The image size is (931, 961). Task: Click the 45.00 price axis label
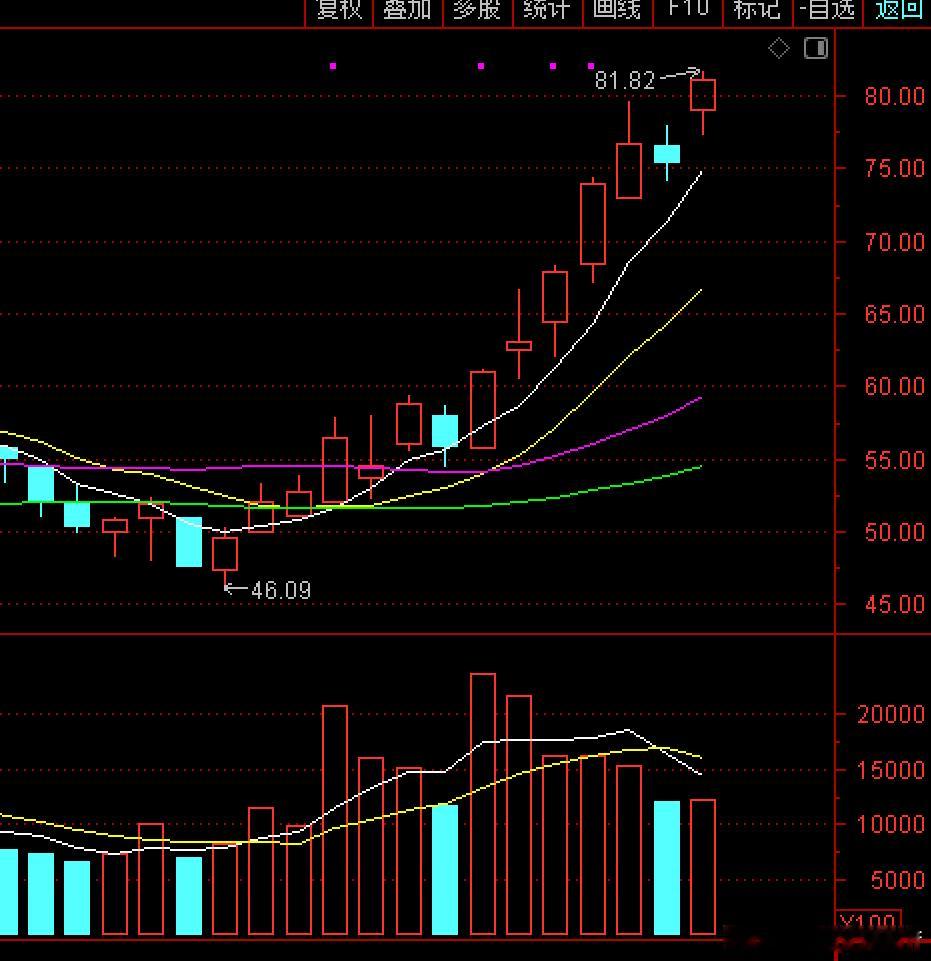(x=894, y=604)
